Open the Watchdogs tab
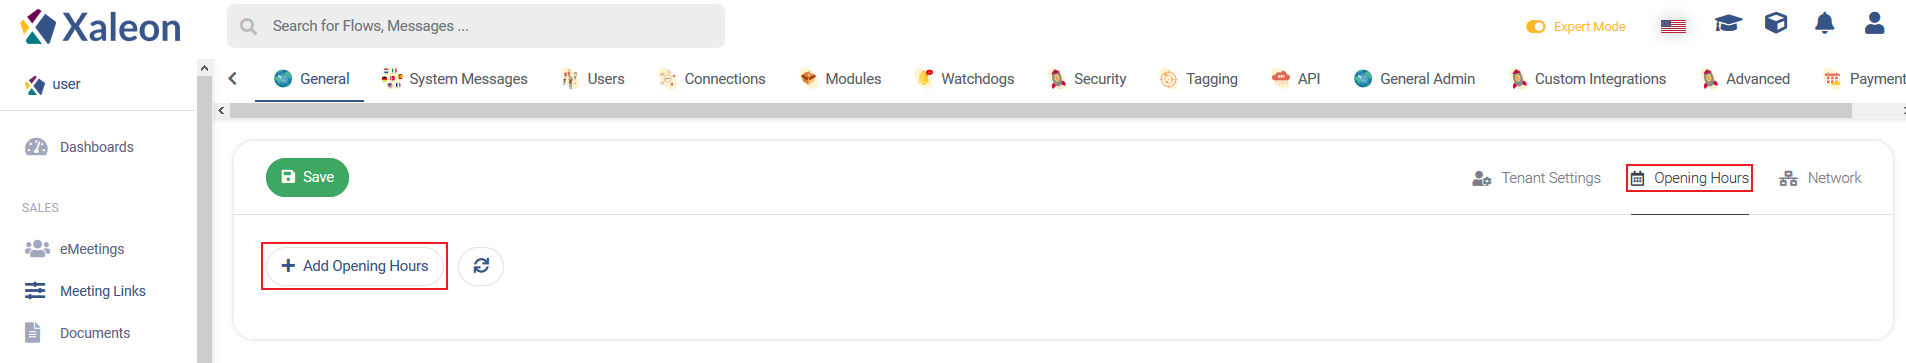 965,79
